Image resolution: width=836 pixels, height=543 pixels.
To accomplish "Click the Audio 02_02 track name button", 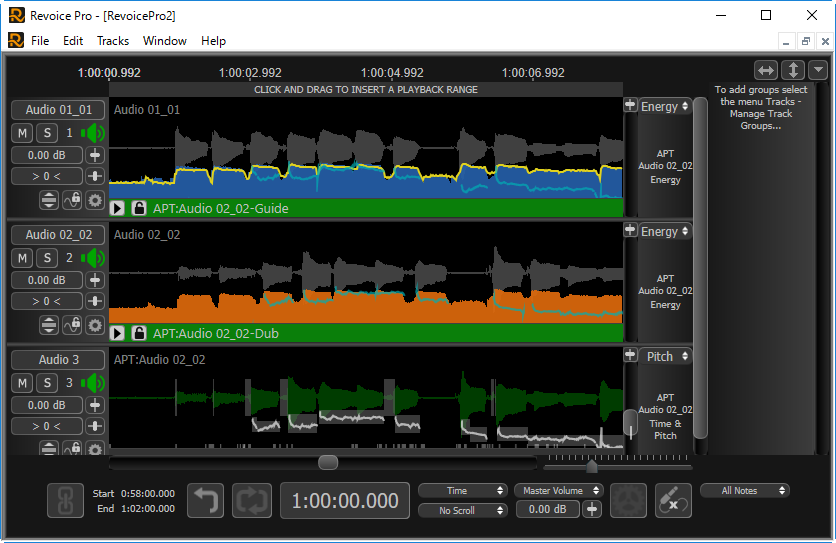I will pos(59,235).
